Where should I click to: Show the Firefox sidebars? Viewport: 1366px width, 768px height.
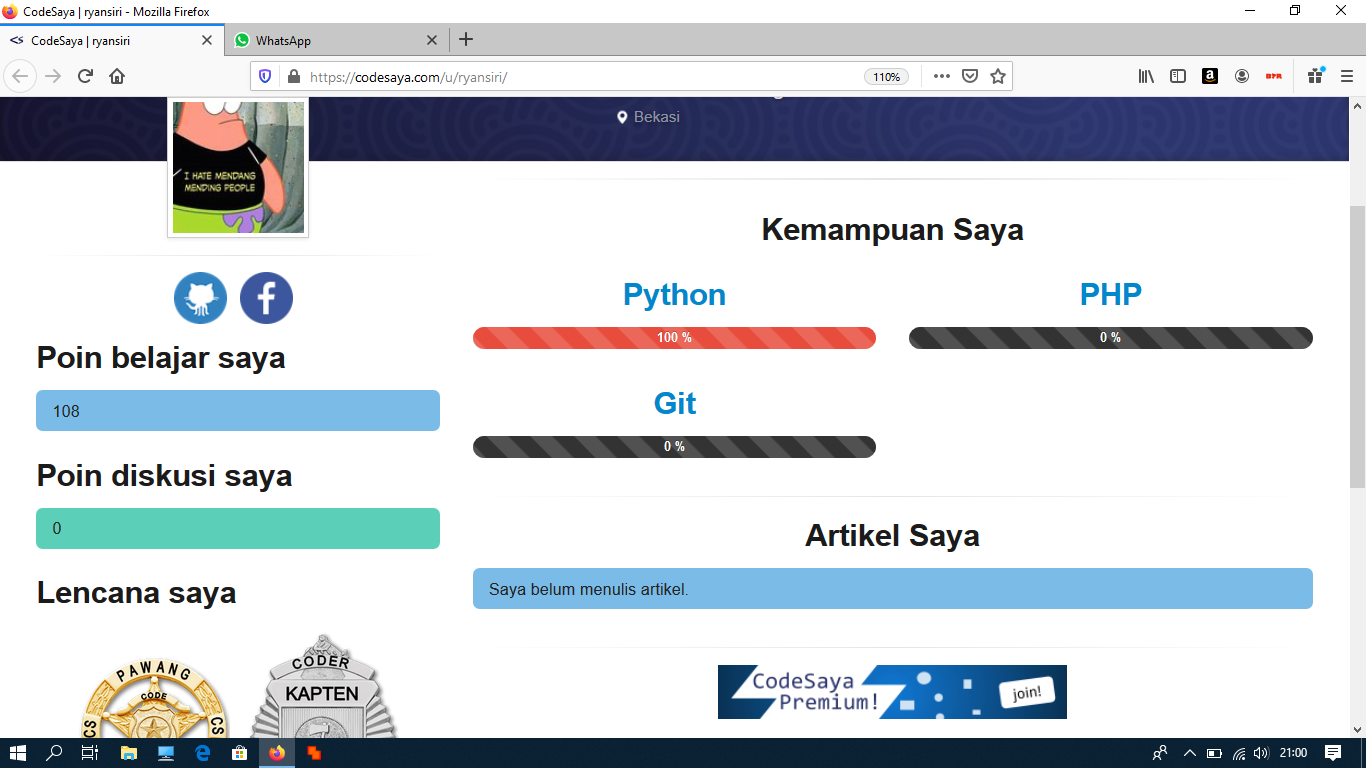click(1178, 76)
